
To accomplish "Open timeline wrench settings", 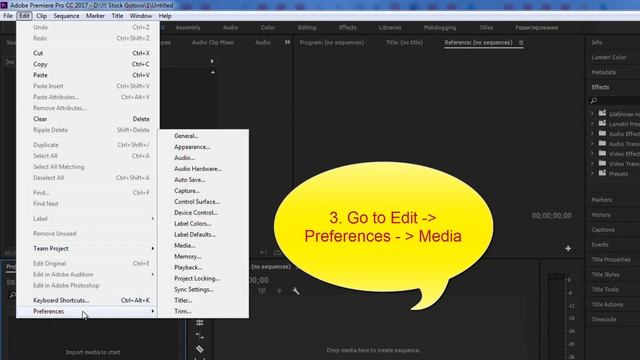I will click(296, 291).
